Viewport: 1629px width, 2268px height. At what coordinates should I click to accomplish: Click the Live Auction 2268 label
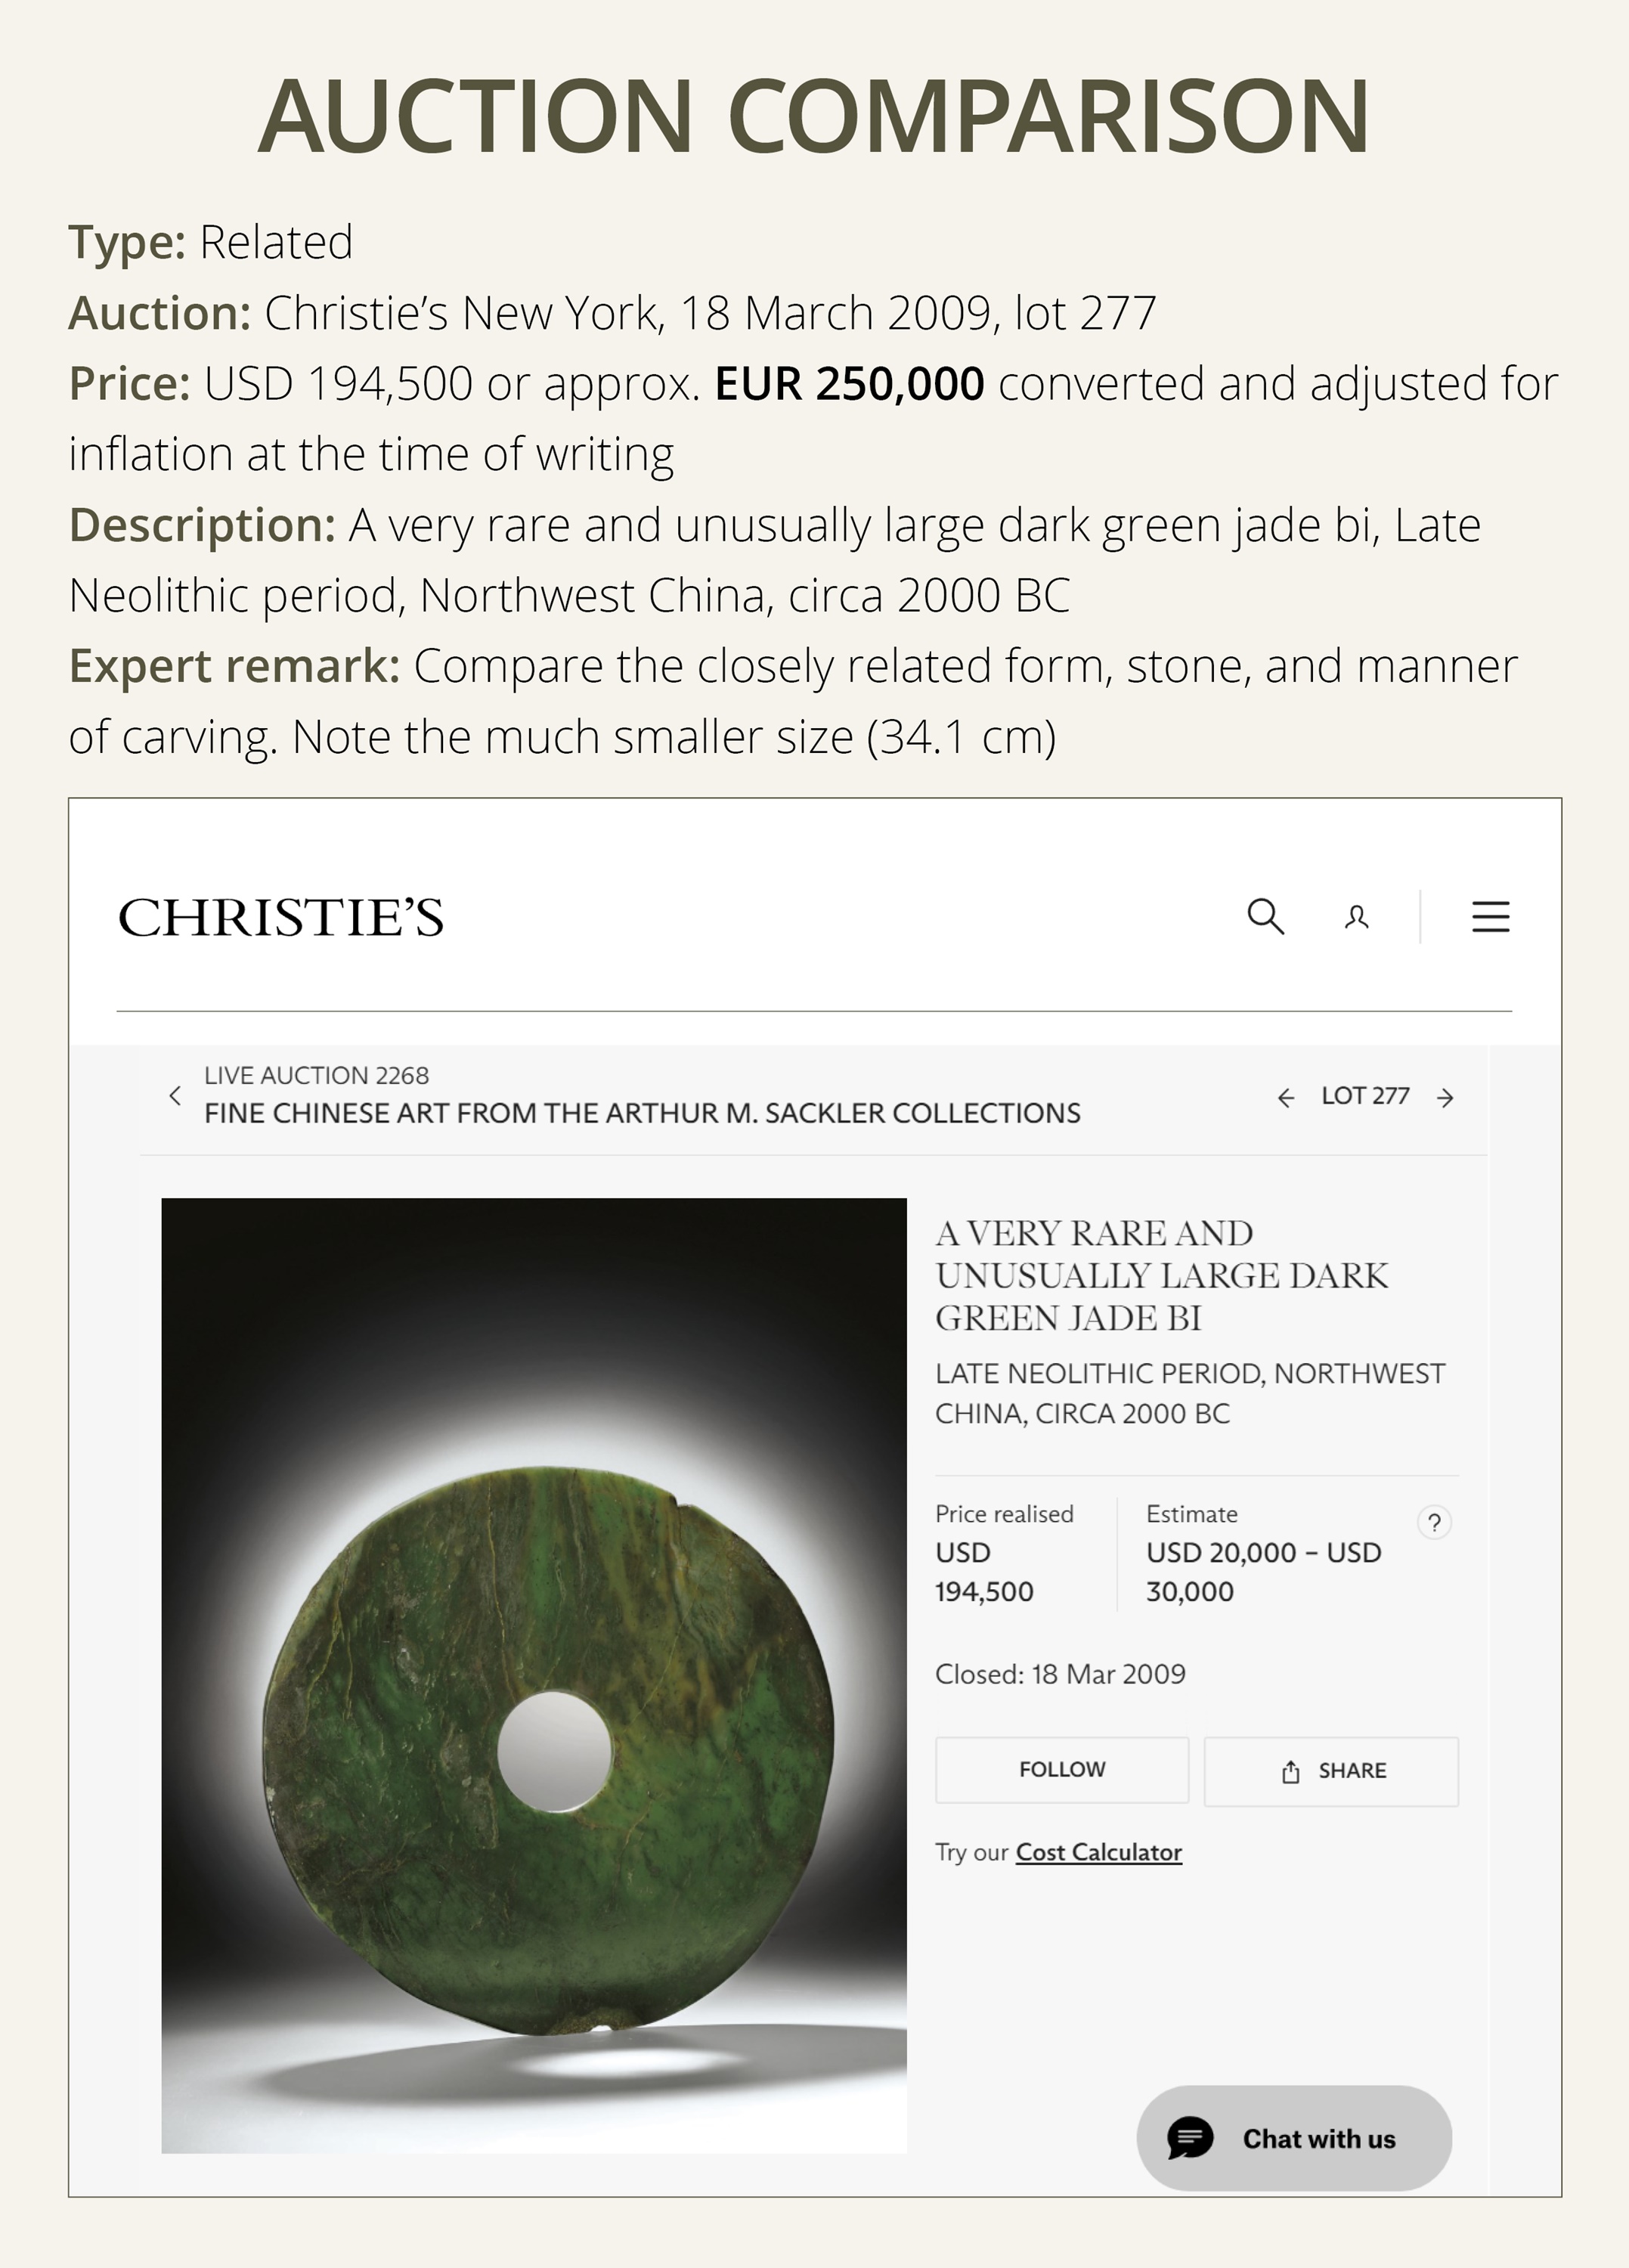pos(316,1075)
